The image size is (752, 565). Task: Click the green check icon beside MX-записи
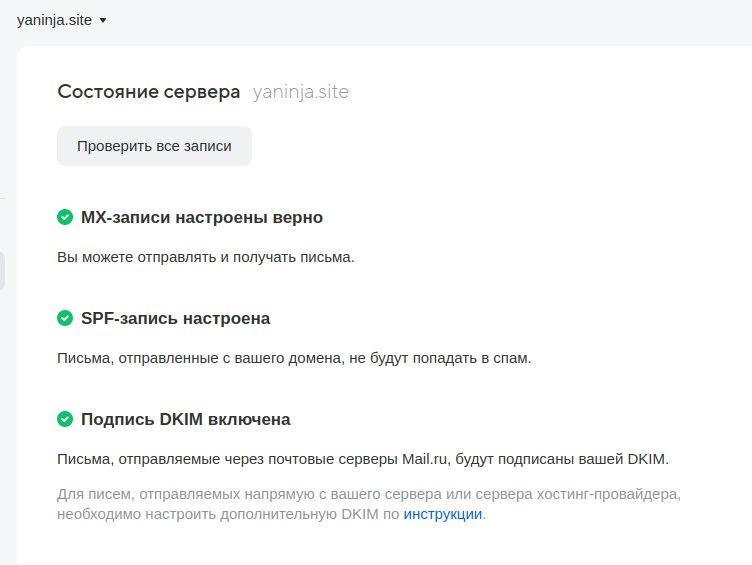pos(65,217)
